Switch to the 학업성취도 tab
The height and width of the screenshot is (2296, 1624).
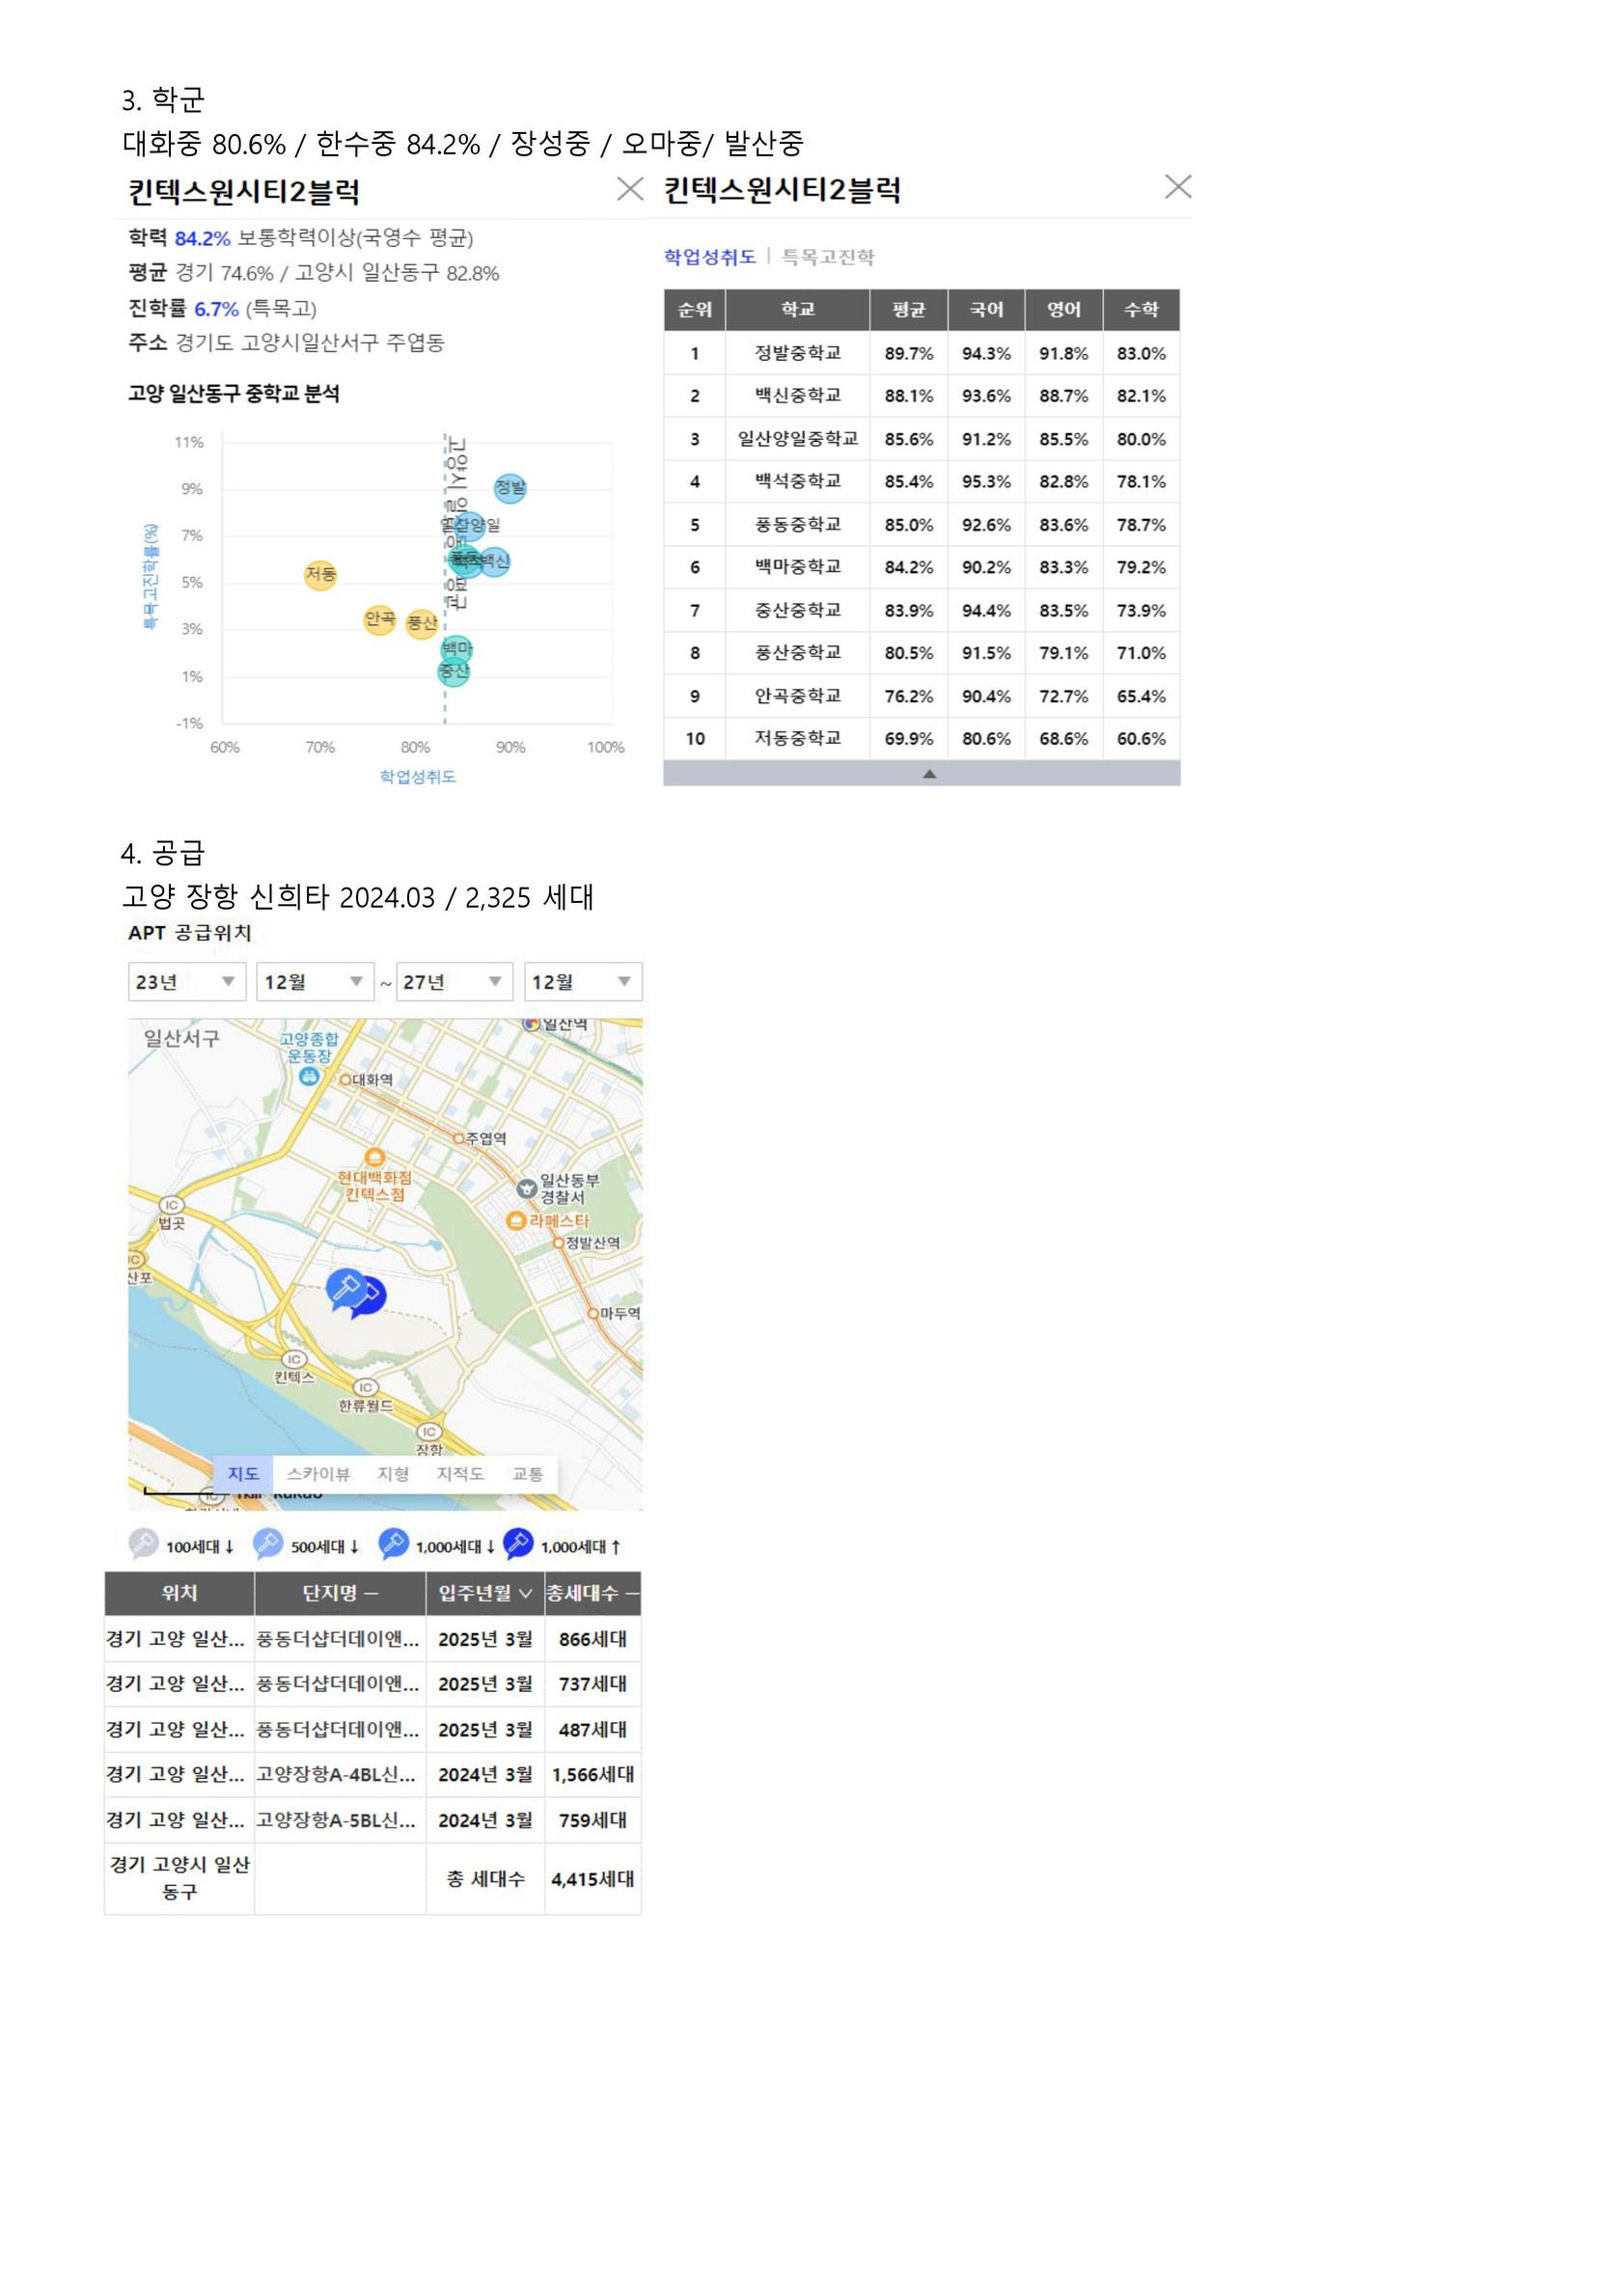(x=710, y=257)
